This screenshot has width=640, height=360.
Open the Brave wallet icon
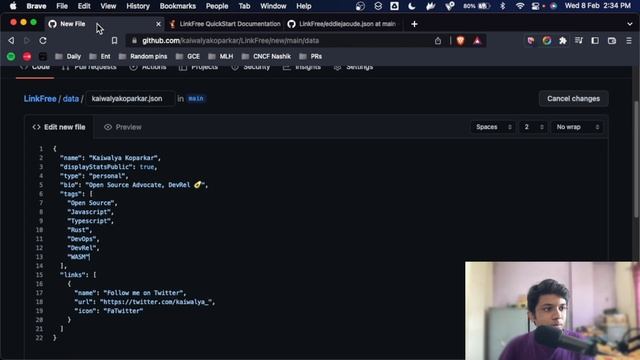click(x=611, y=40)
